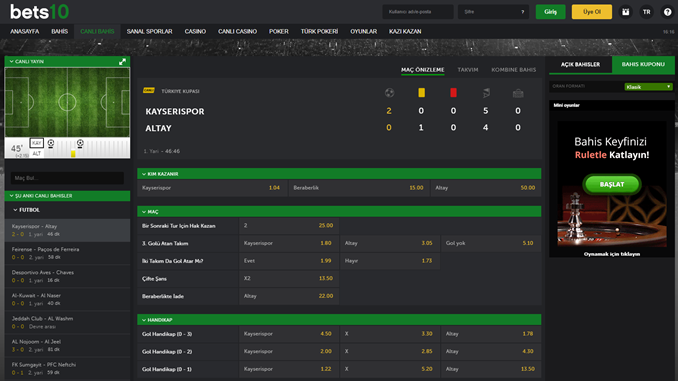This screenshot has height=381, width=678.
Task: Click the bets10 logo
Action: coord(39,12)
